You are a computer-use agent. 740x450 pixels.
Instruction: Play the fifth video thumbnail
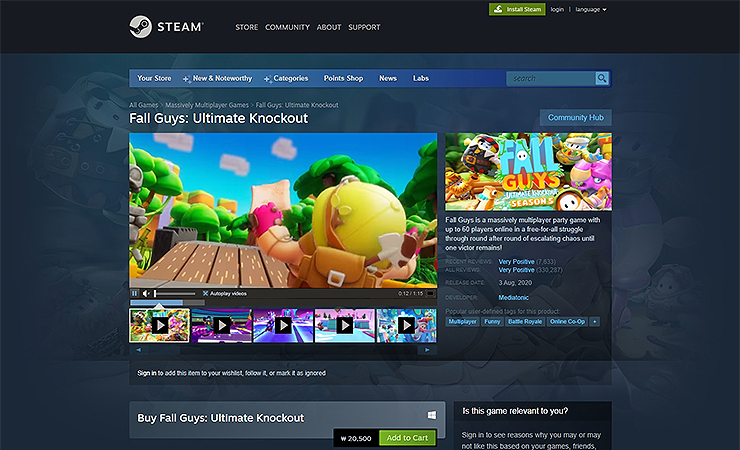(406, 325)
